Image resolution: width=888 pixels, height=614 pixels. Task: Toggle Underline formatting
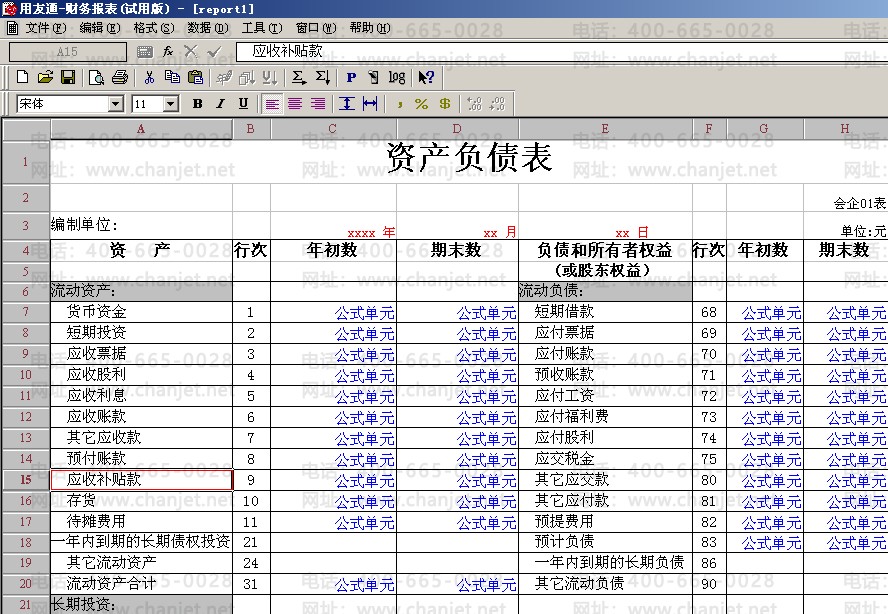[243, 104]
